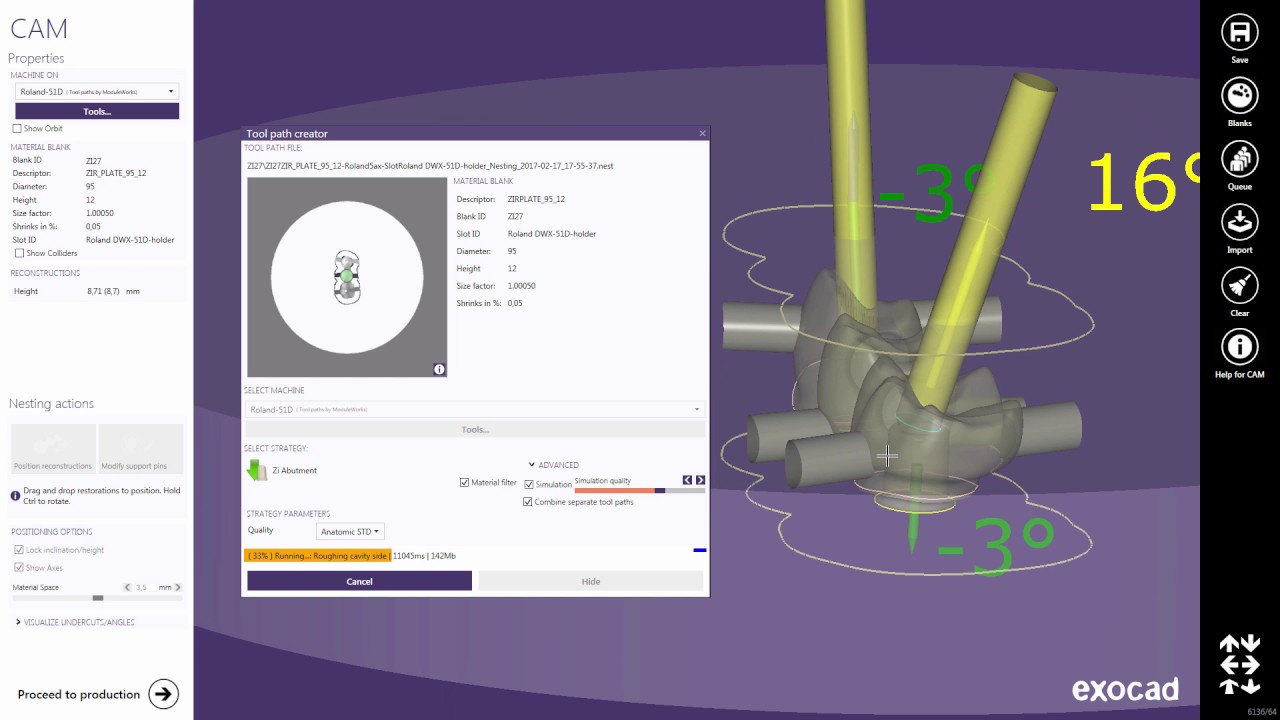Viewport: 1280px width, 720px height.
Task: Click Modify support pins button
Action: (x=141, y=449)
